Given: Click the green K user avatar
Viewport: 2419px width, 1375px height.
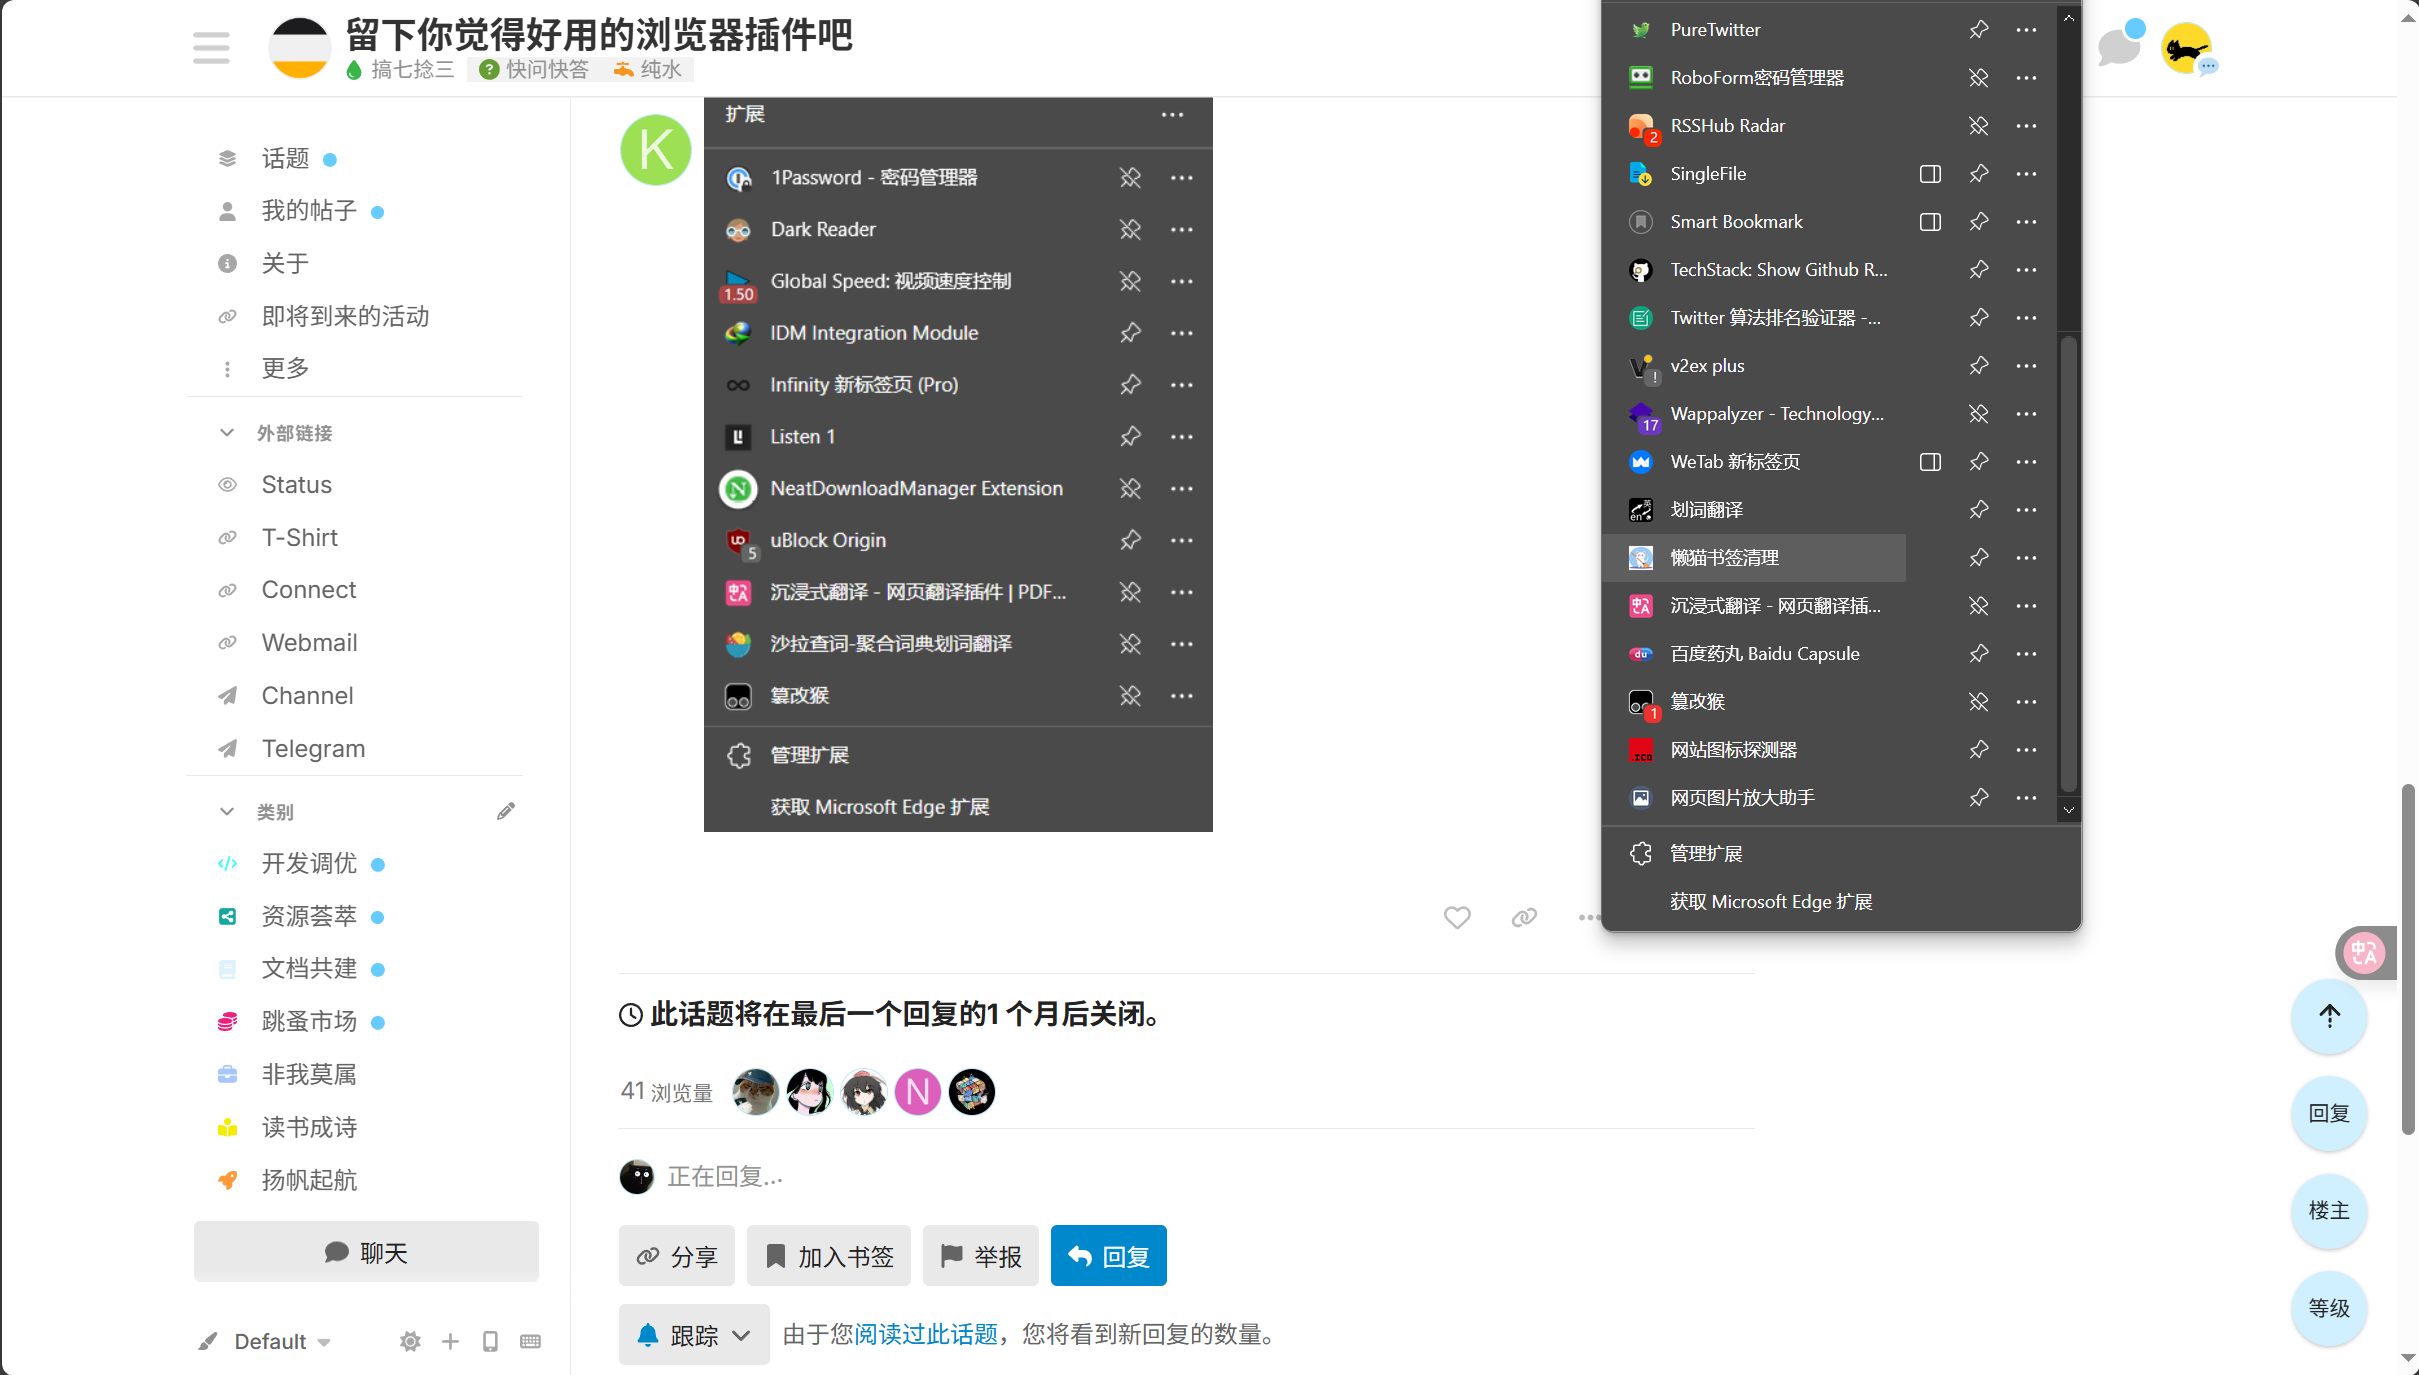Looking at the screenshot, I should [x=656, y=150].
